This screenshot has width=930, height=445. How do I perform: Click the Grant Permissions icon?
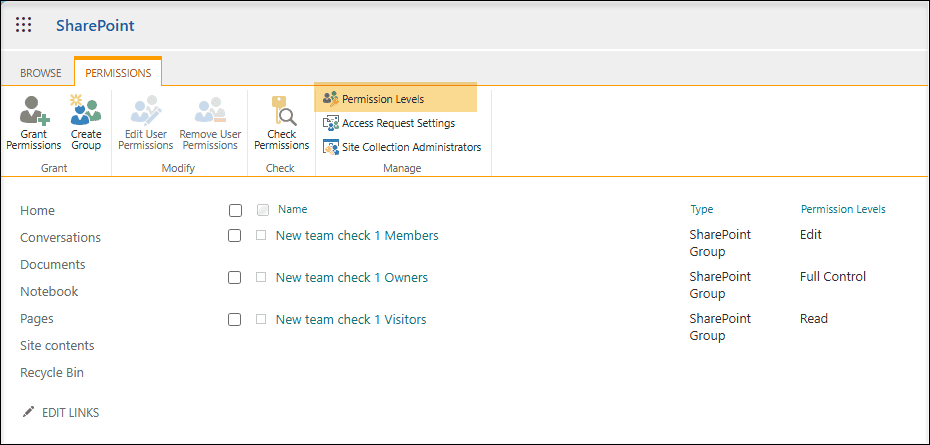pyautogui.click(x=34, y=110)
